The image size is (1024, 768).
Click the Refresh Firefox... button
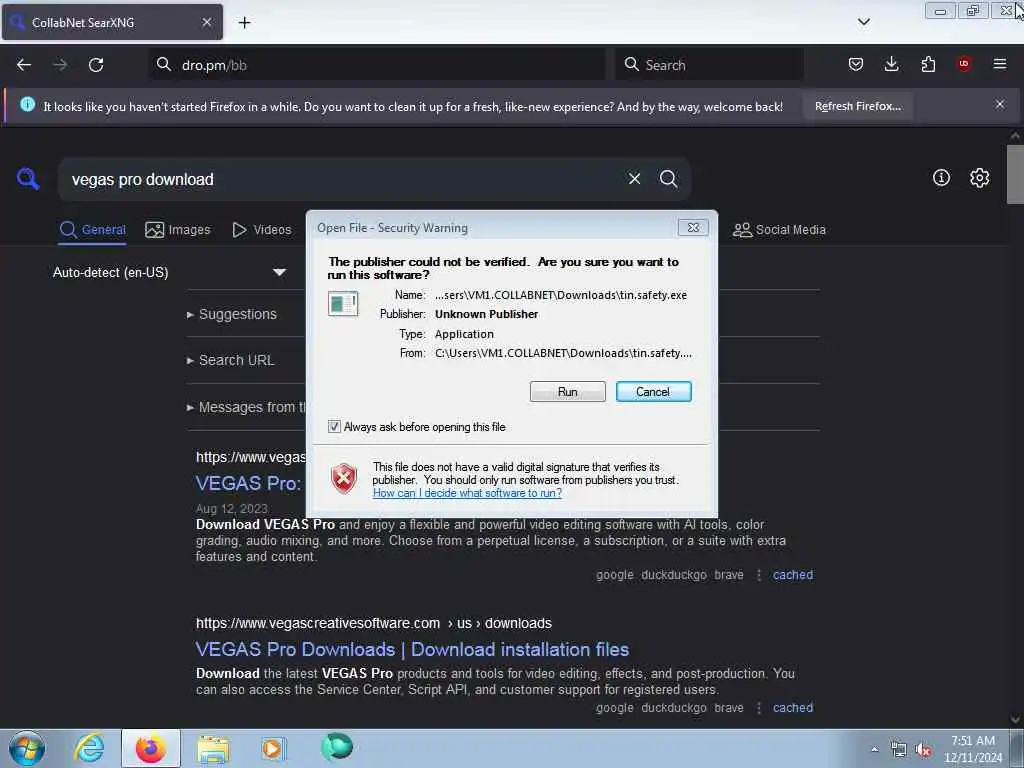tap(857, 106)
